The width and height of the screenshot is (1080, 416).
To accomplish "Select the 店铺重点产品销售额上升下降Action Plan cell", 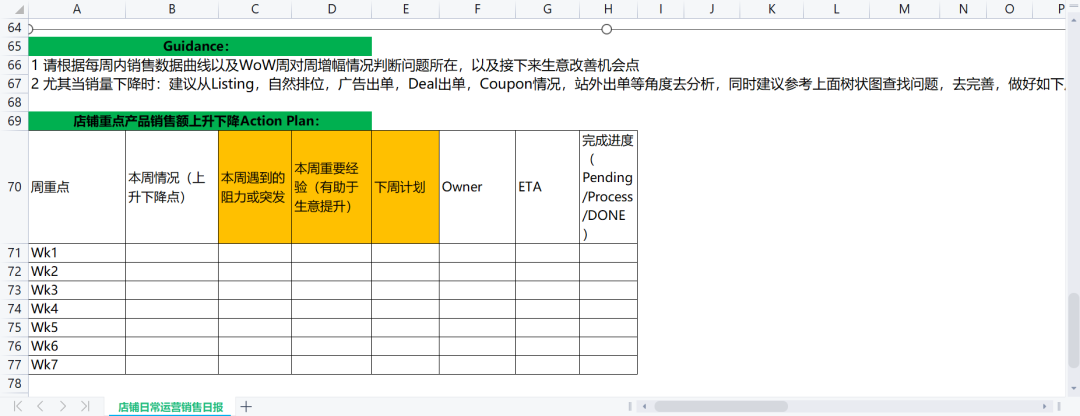I will click(199, 121).
